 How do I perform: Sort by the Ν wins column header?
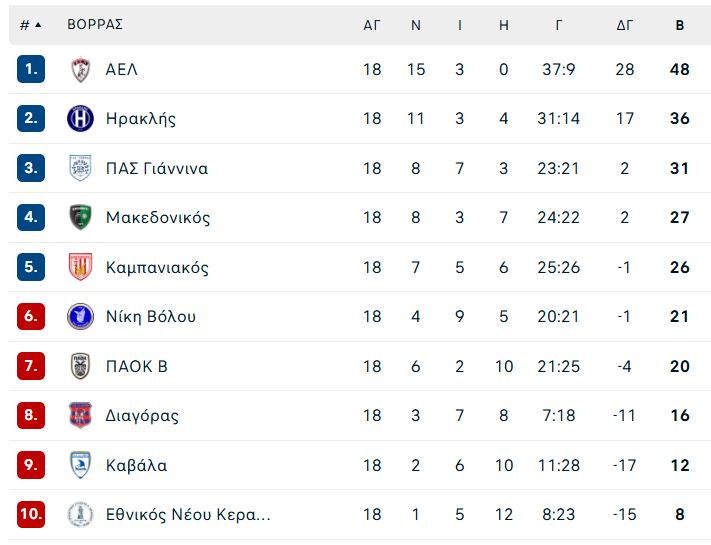coord(415,25)
